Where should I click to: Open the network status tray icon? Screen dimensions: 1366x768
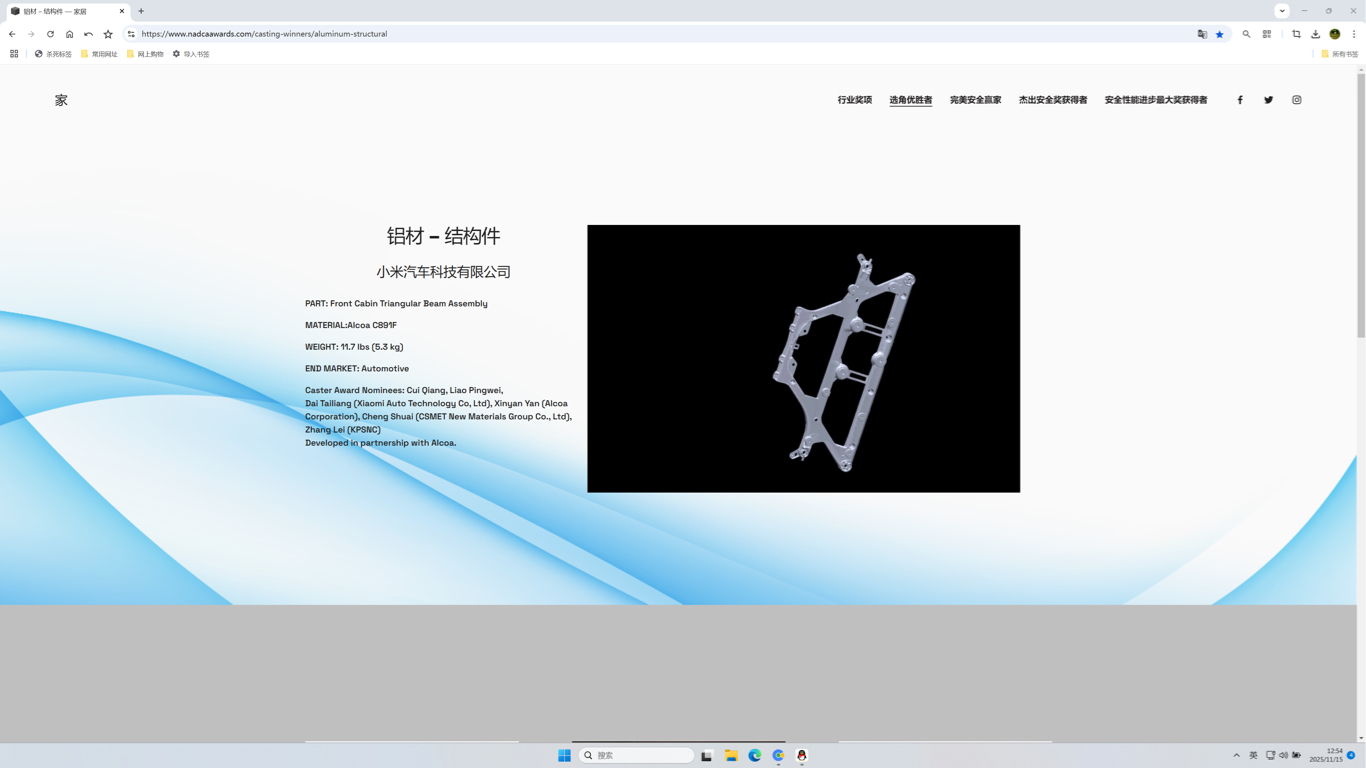[1270, 756]
